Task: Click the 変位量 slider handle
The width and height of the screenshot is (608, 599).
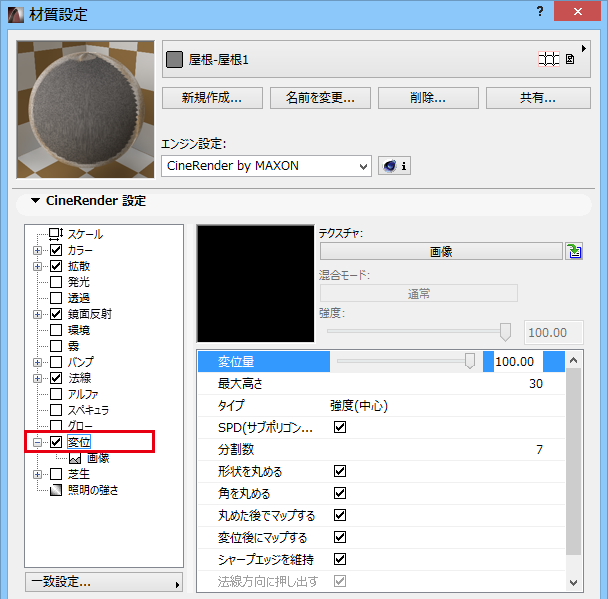Action: [x=470, y=361]
